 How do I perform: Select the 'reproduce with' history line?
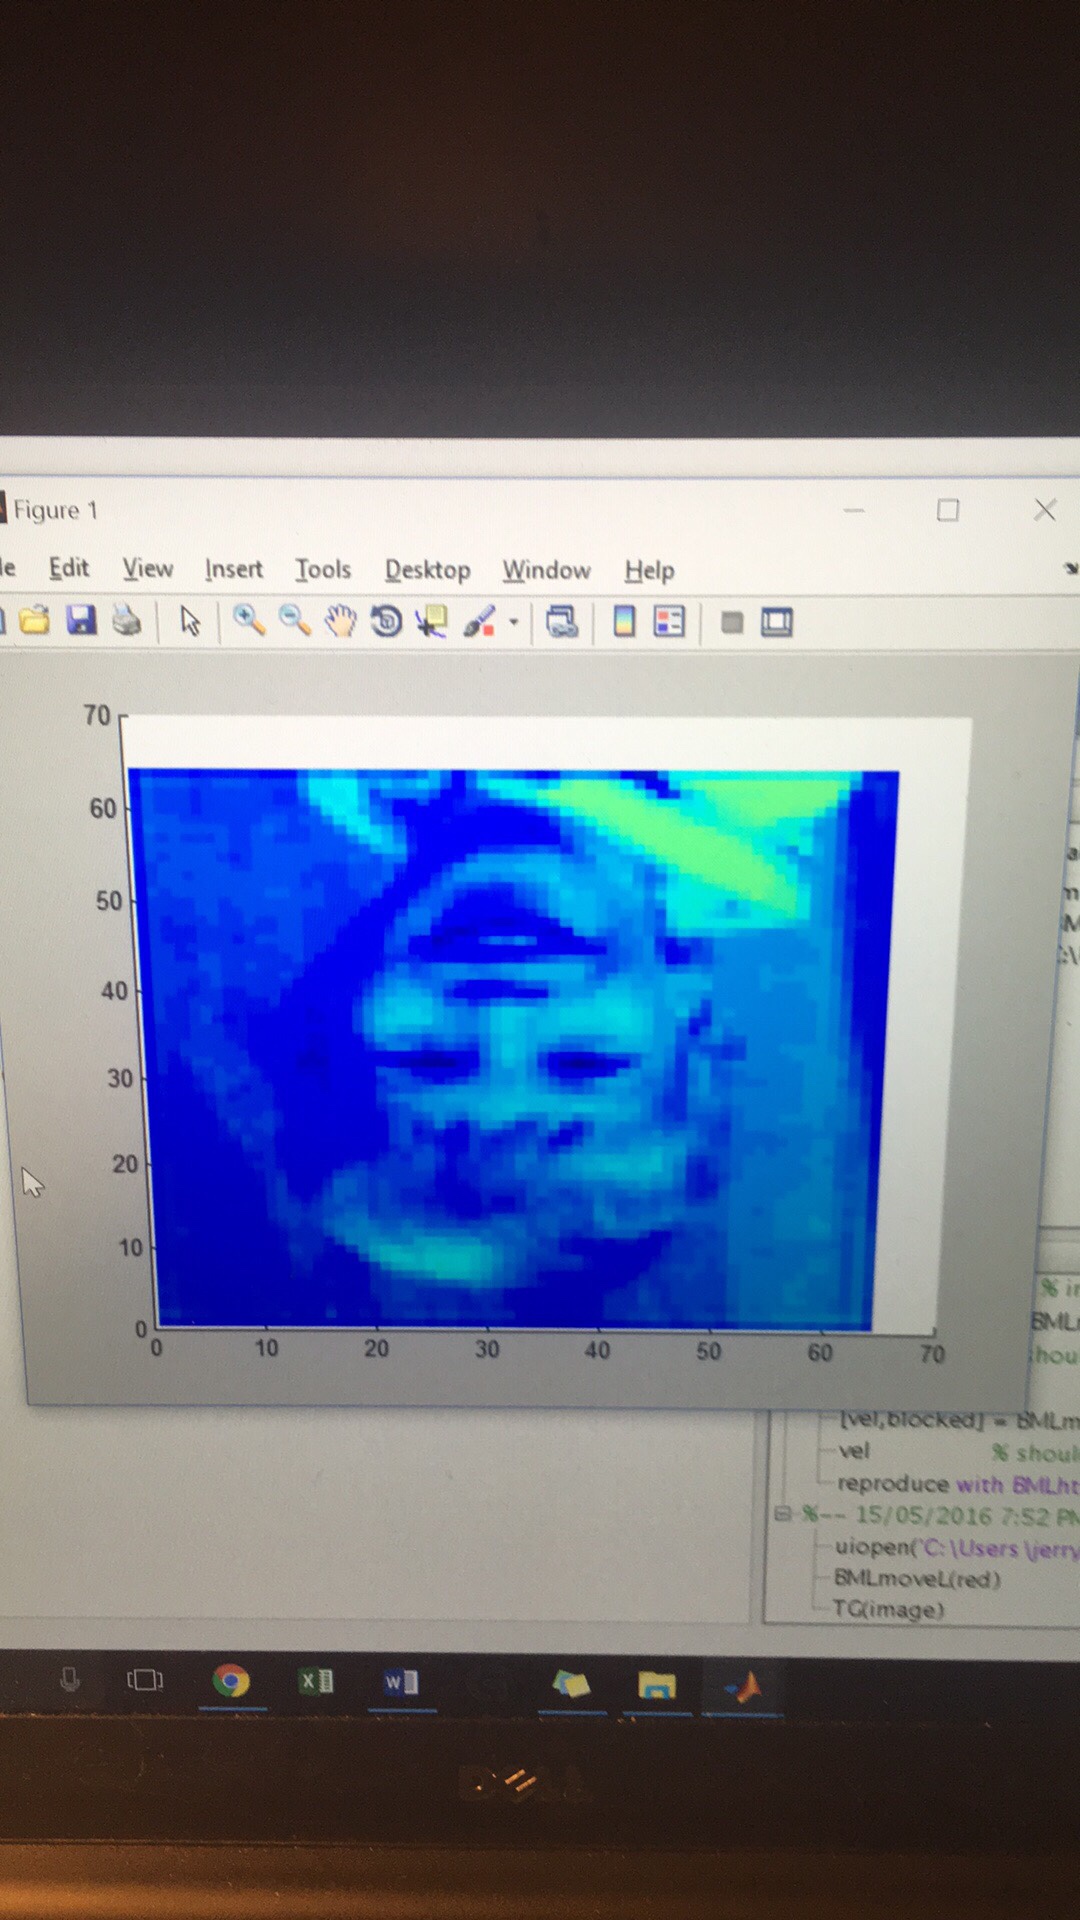(x=958, y=1484)
